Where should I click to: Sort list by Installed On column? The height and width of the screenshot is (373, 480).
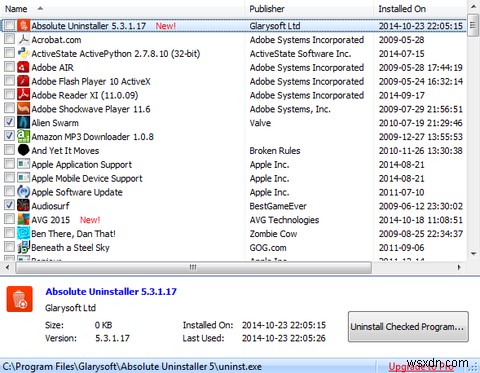point(420,9)
